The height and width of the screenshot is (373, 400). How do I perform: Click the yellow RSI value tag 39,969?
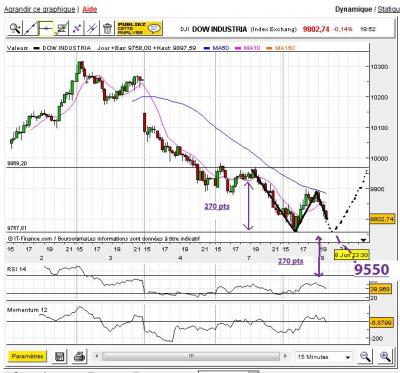tap(380, 289)
